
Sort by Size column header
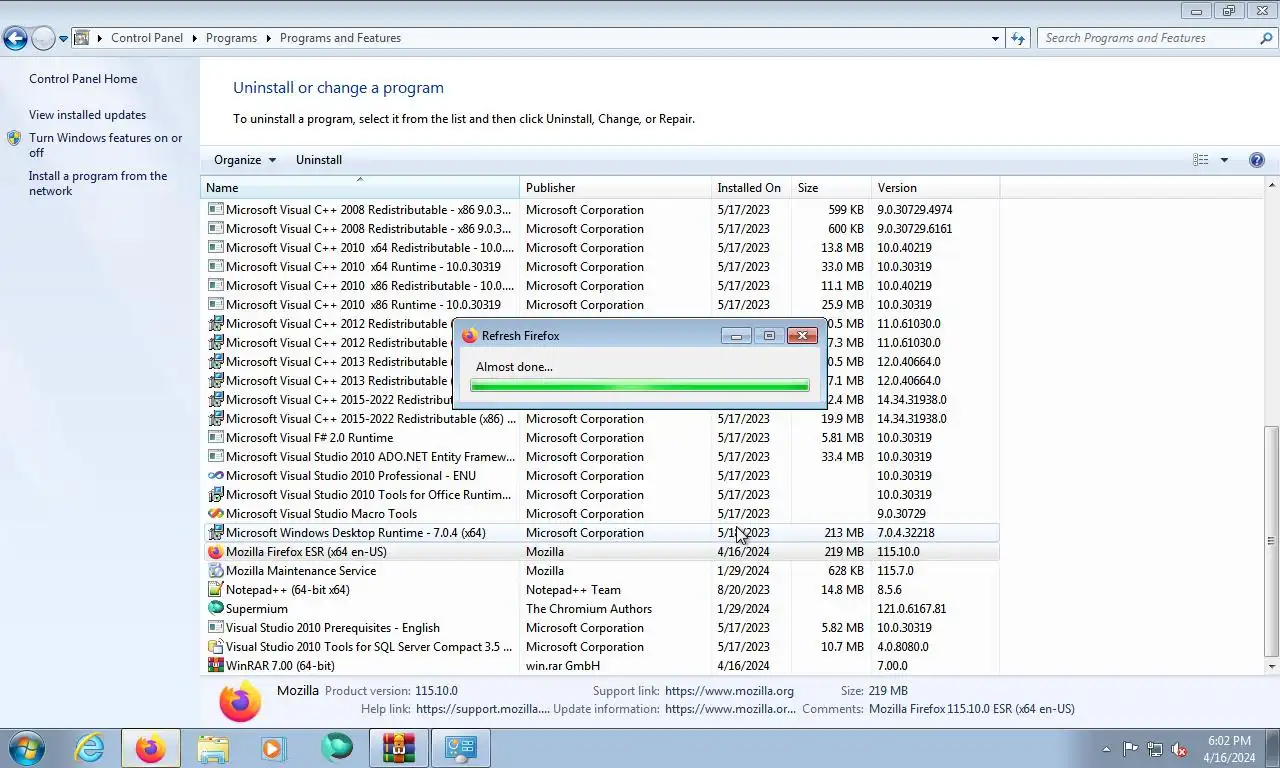pos(831,188)
